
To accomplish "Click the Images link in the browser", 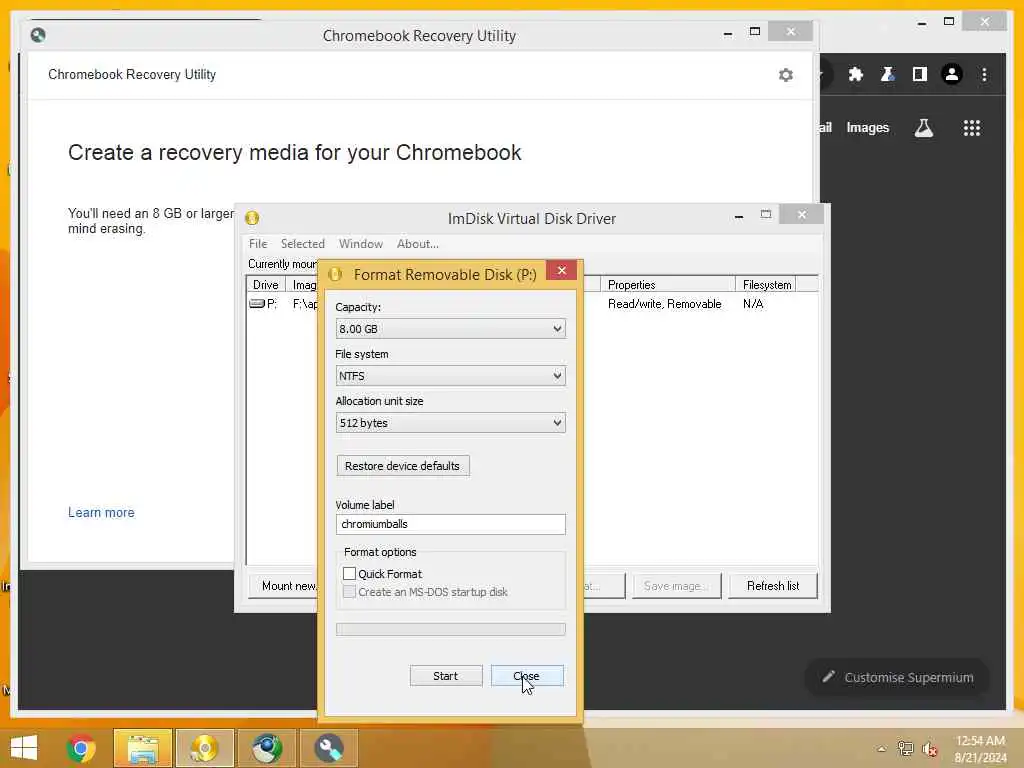I will [x=867, y=128].
